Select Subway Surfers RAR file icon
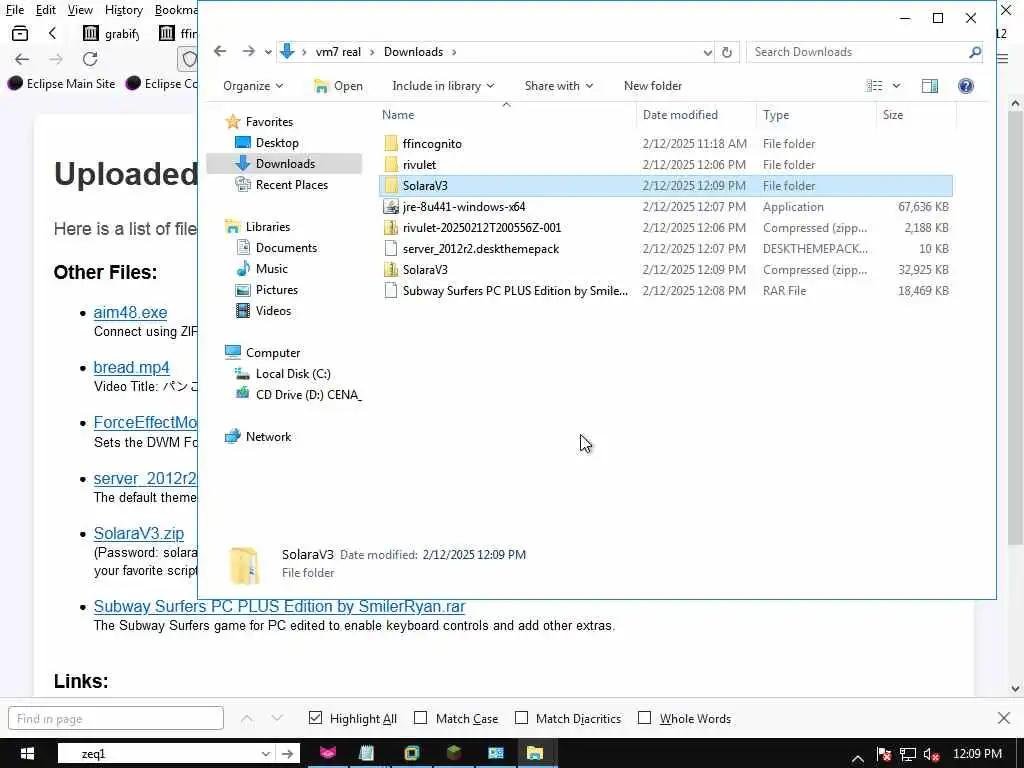Screen dimensions: 1024x768 tap(391, 291)
